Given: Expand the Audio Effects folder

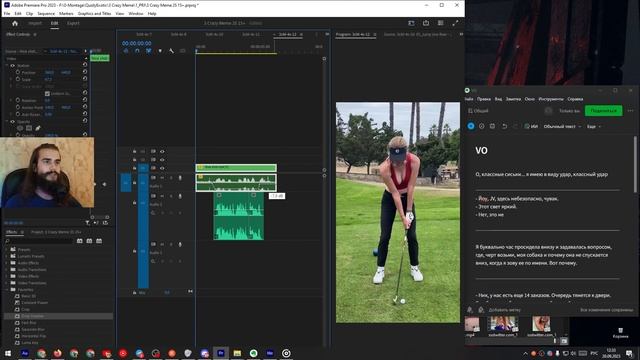Looking at the screenshot, I should 7,263.
